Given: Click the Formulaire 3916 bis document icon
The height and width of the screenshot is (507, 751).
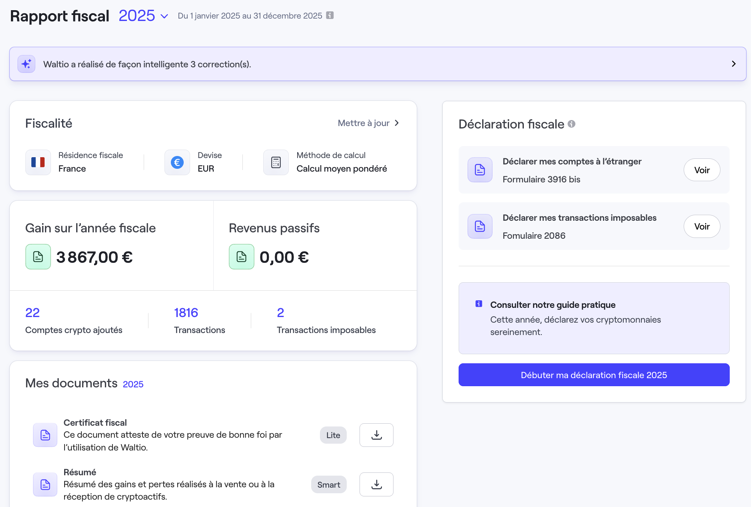Looking at the screenshot, I should (480, 170).
